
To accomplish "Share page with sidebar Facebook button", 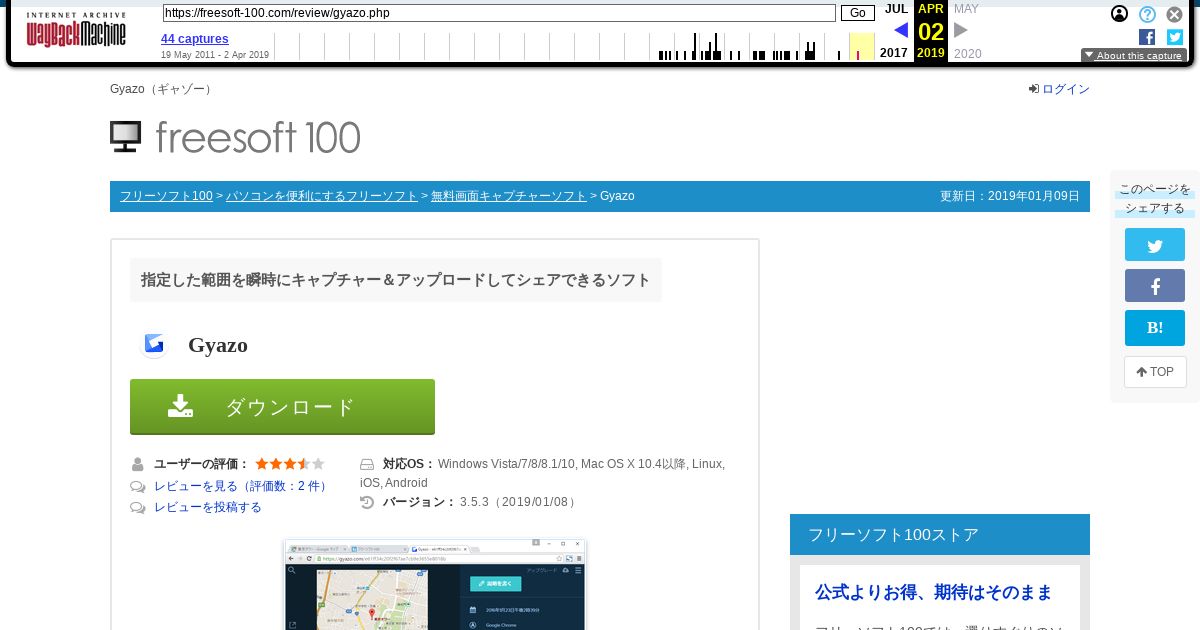I will (x=1155, y=286).
